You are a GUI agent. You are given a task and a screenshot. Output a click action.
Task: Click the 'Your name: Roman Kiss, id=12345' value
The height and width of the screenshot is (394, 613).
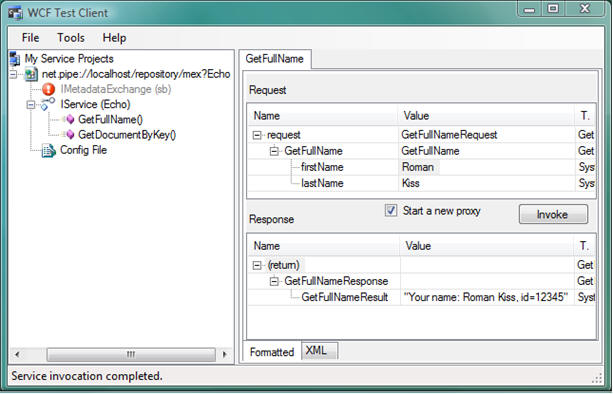click(x=486, y=297)
